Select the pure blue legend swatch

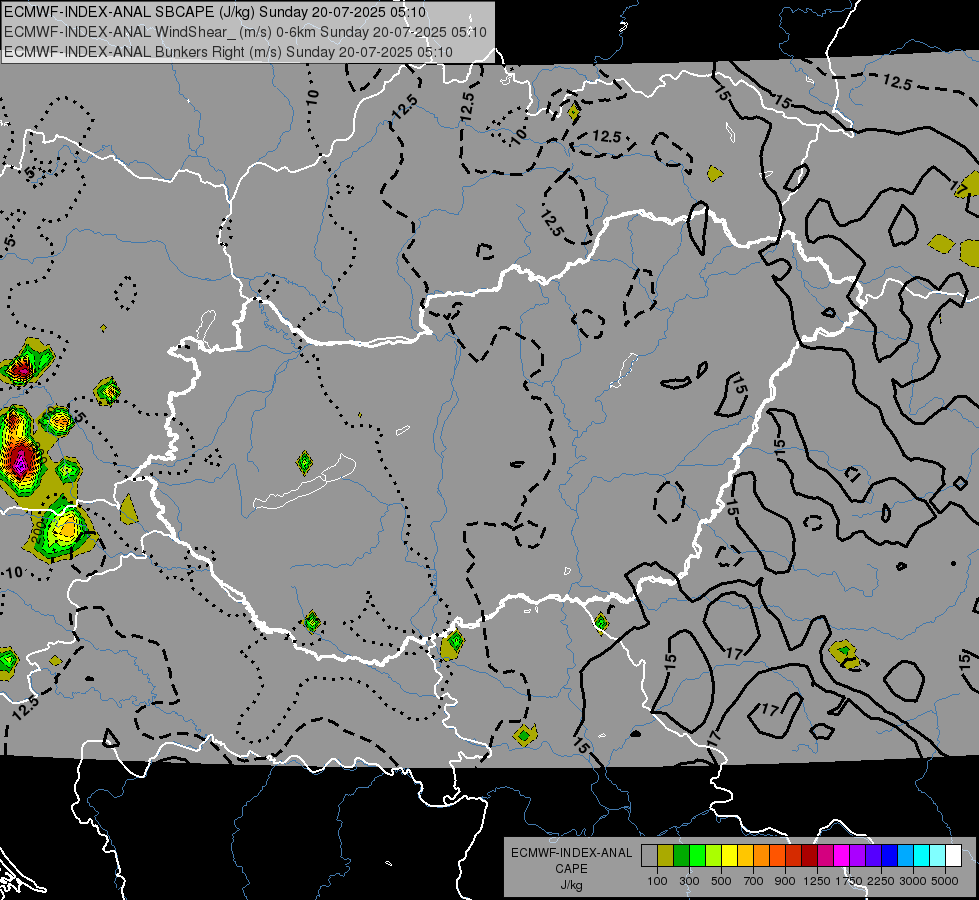(890, 856)
